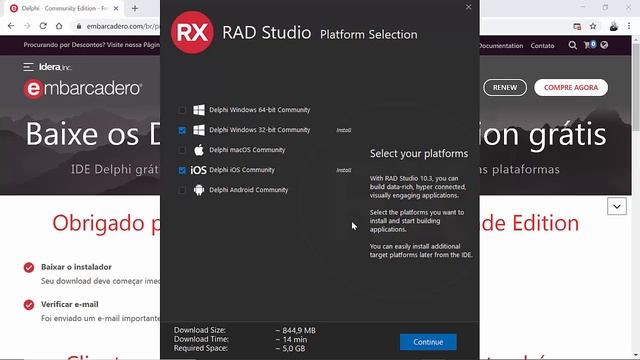The image size is (640, 360).
Task: Enable Delphi Android Community checkbox
Action: pyautogui.click(x=182, y=190)
